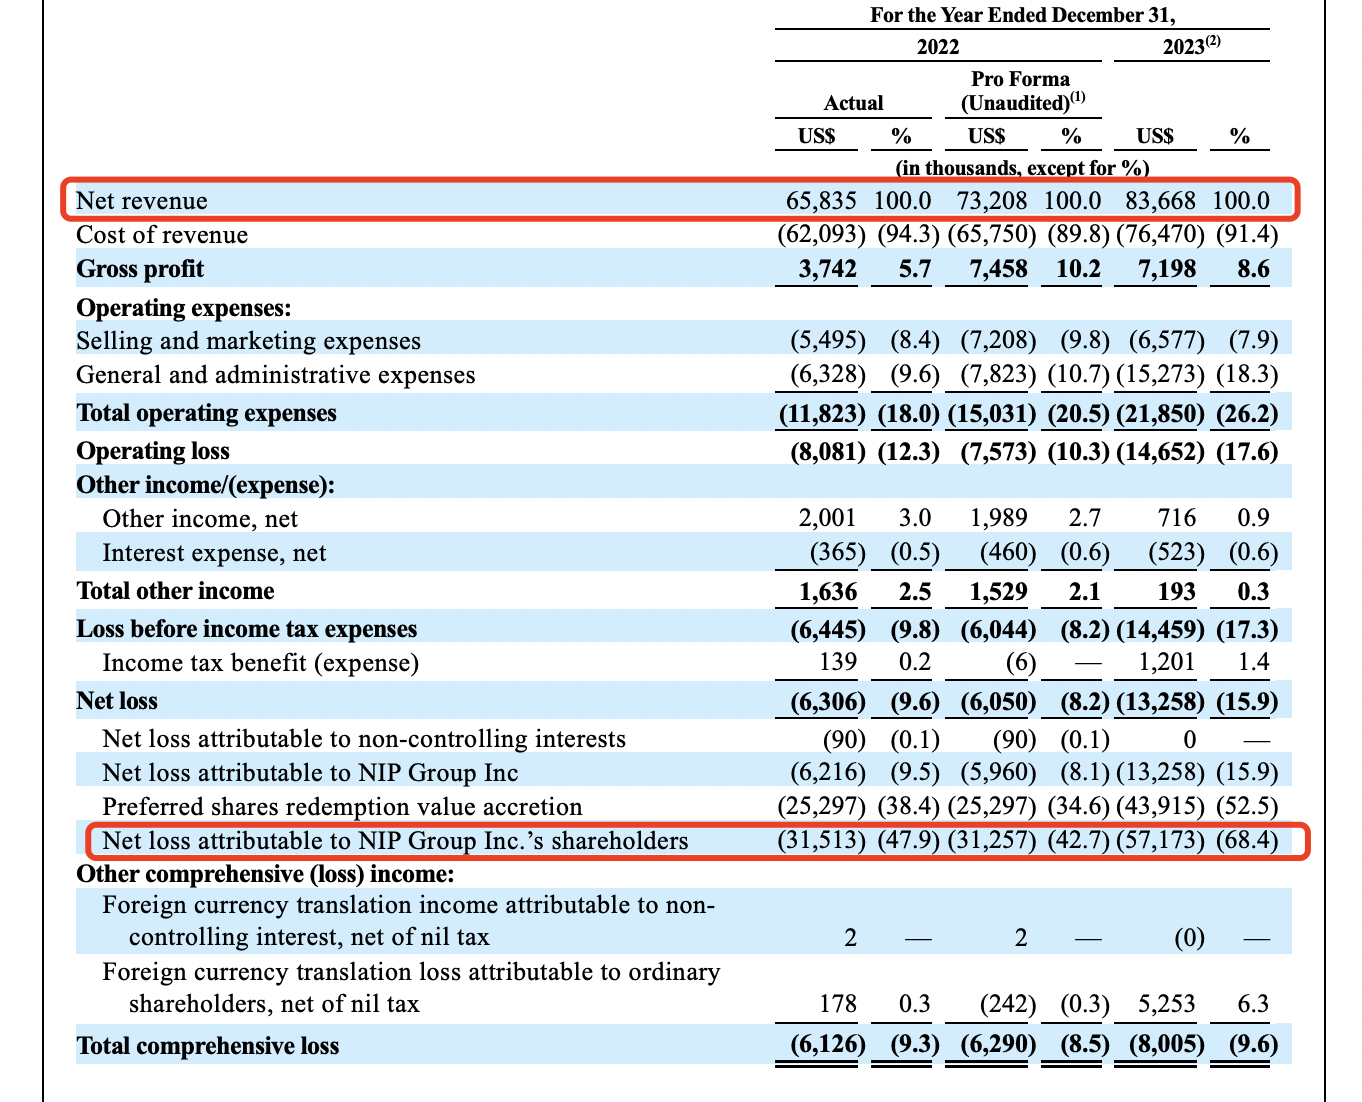
Task: Select net revenue value 83,668
Action: (x=1161, y=201)
